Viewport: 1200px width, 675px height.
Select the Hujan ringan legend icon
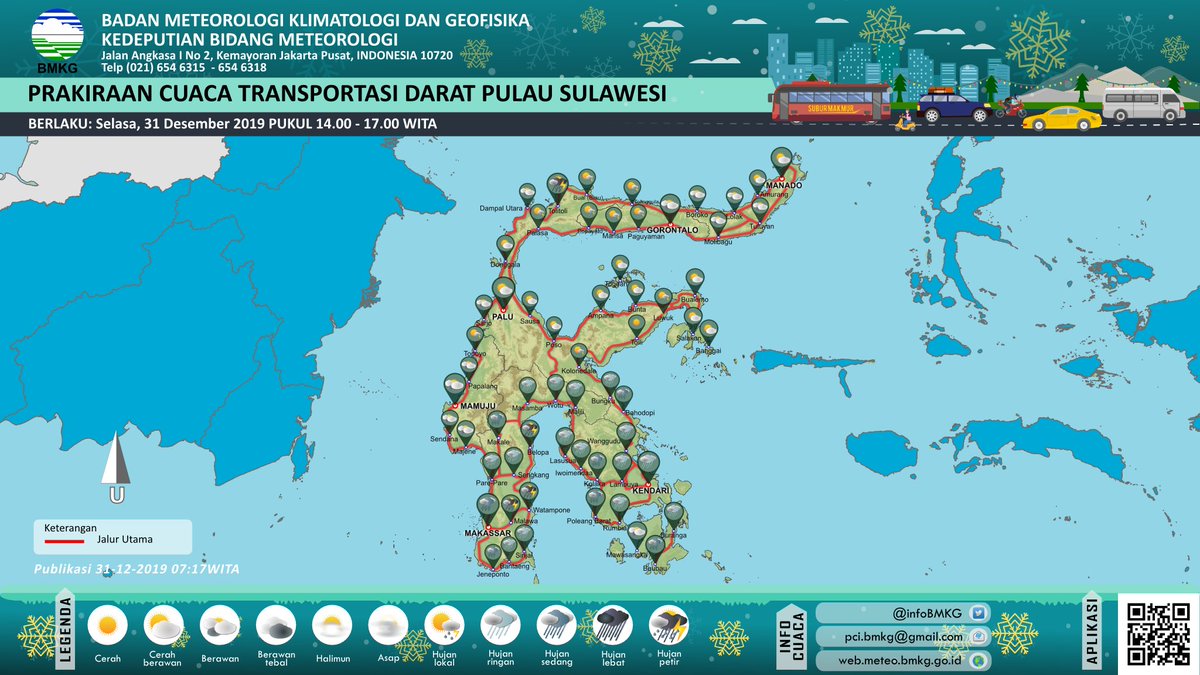pos(501,626)
